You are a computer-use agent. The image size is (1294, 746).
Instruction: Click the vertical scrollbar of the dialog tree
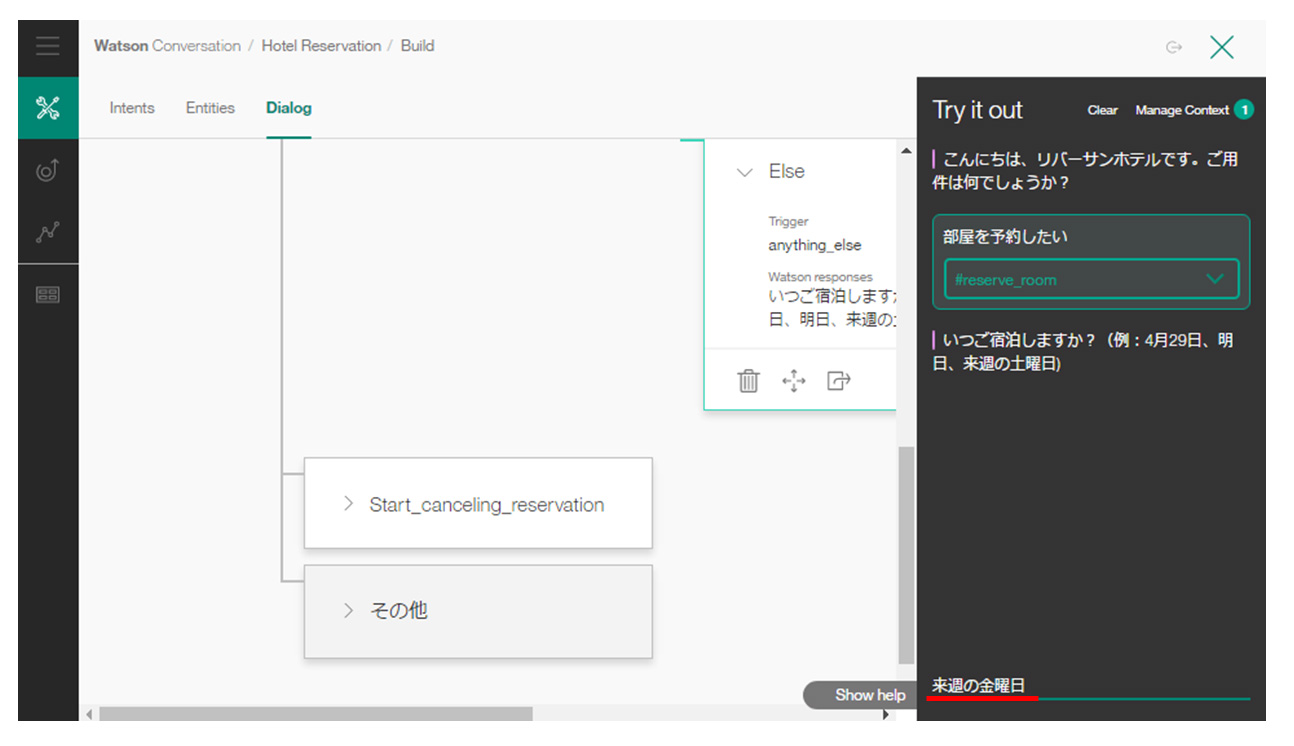906,555
